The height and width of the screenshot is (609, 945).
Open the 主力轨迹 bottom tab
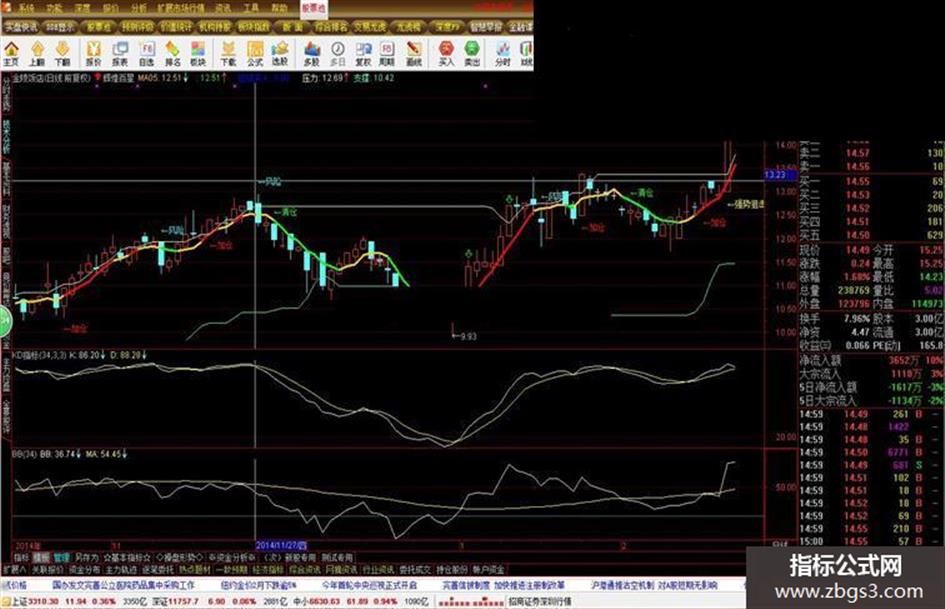(121, 569)
